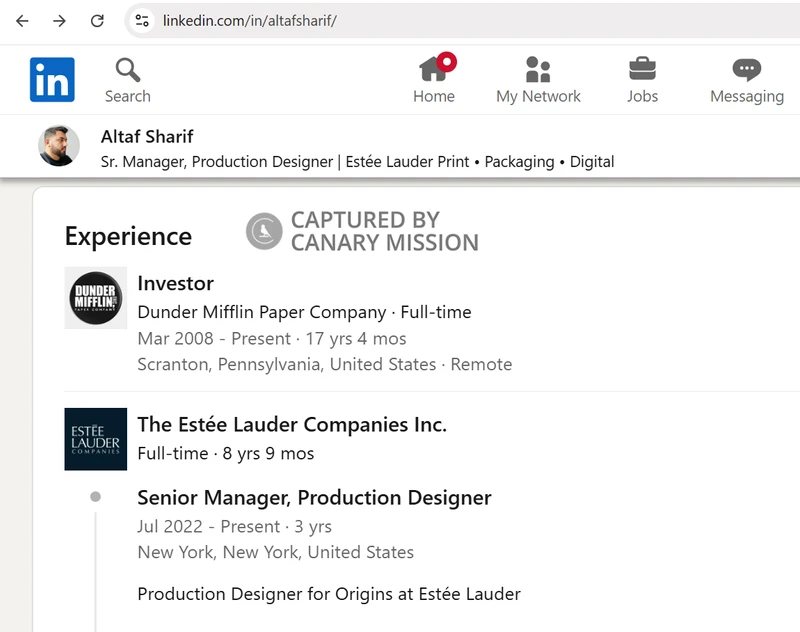The height and width of the screenshot is (632, 800).
Task: Open Messaging from the top navigation
Action: coord(747,81)
